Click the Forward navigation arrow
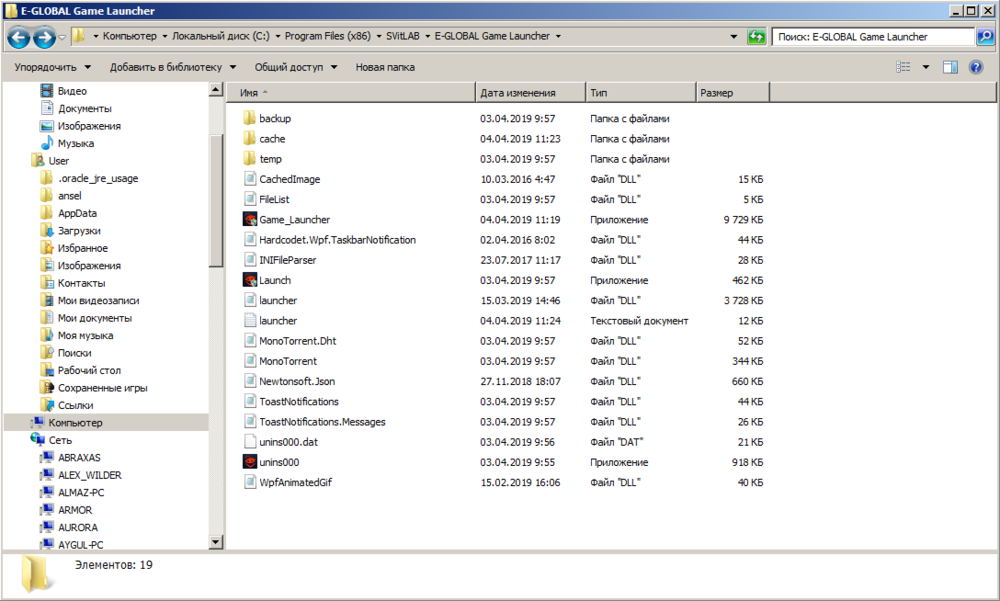This screenshot has width=1000, height=601. click(43, 37)
